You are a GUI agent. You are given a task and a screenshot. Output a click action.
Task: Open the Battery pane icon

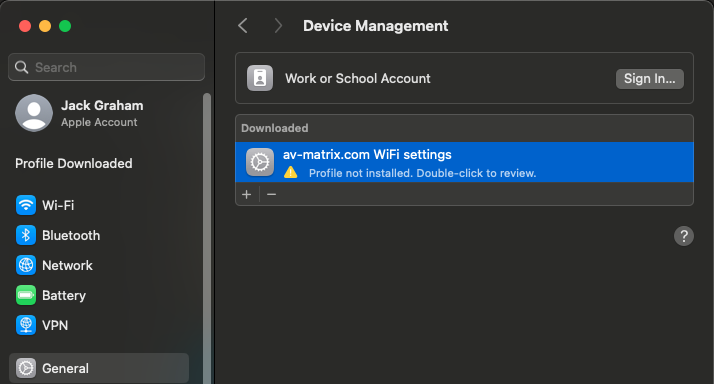(x=26, y=295)
